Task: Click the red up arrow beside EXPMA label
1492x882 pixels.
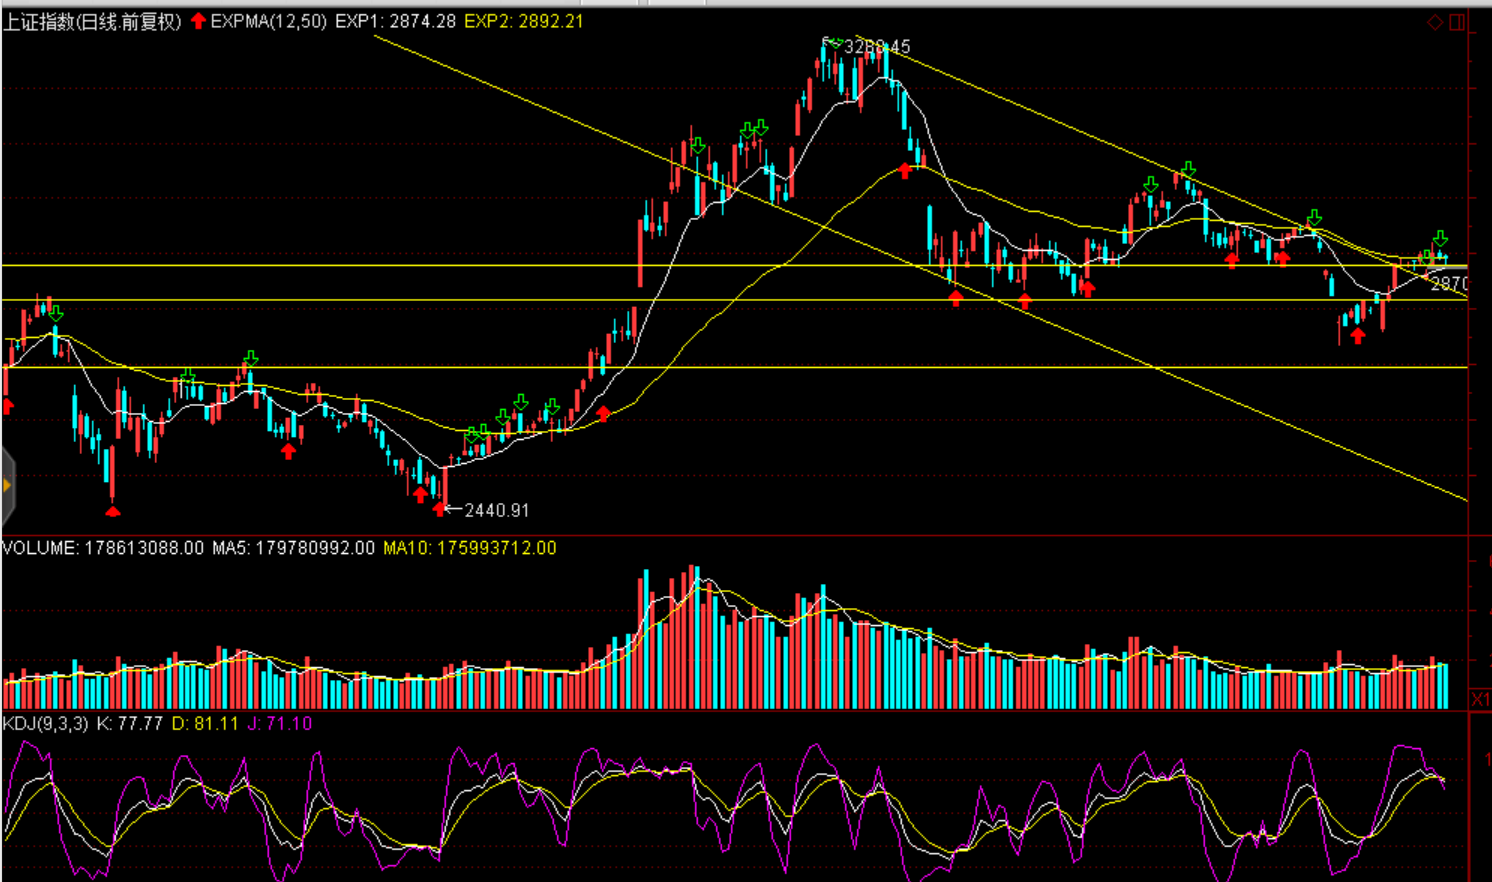Action: click(198, 21)
